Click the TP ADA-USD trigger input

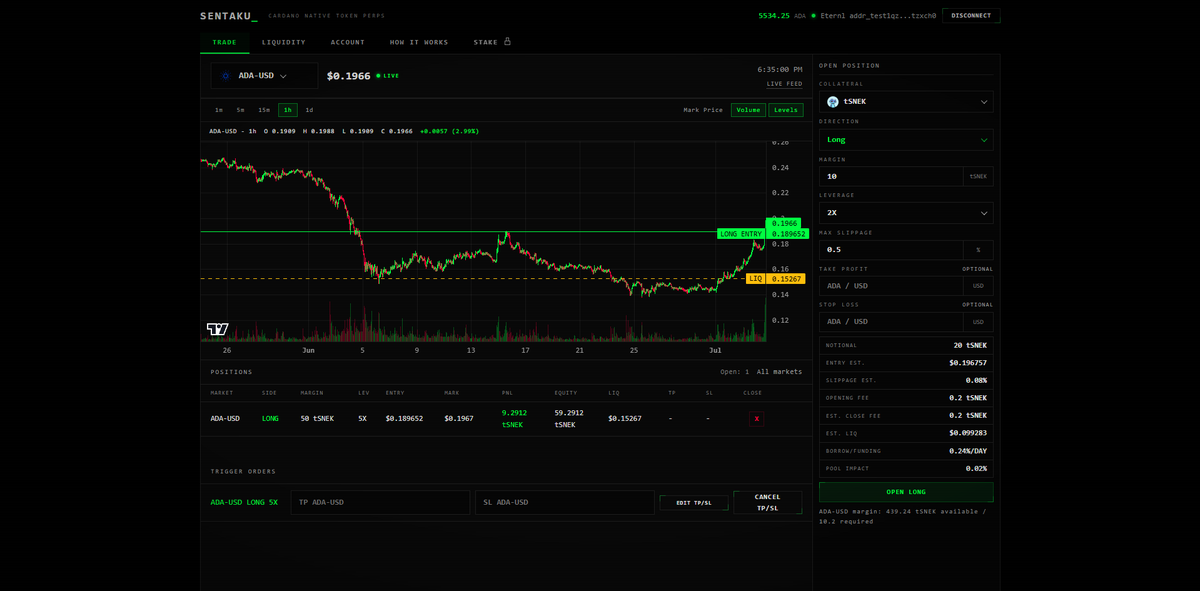pyautogui.click(x=380, y=502)
